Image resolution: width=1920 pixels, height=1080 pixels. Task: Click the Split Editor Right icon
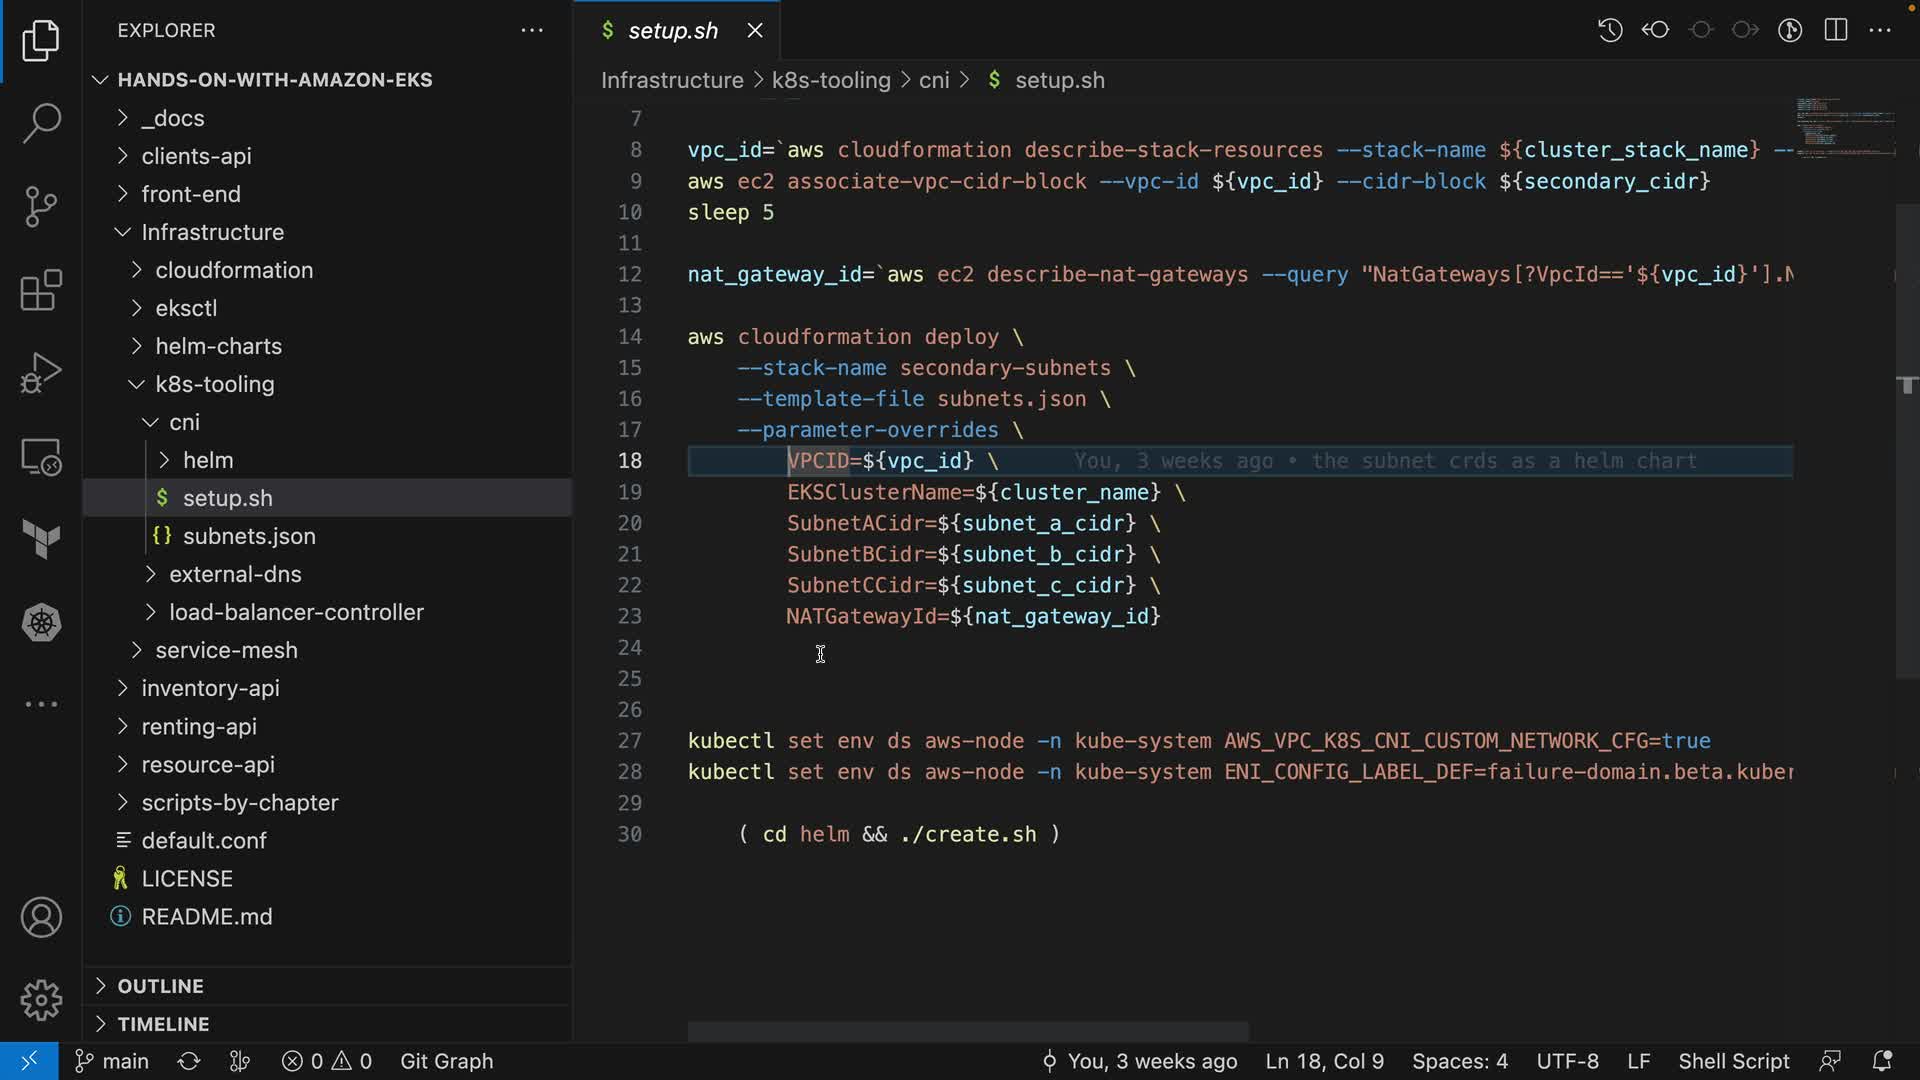click(x=1836, y=30)
